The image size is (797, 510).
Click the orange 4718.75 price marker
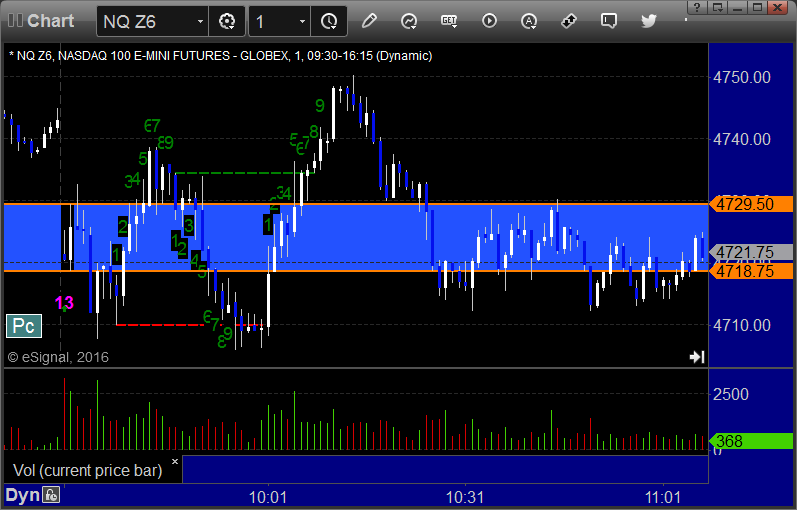[751, 271]
